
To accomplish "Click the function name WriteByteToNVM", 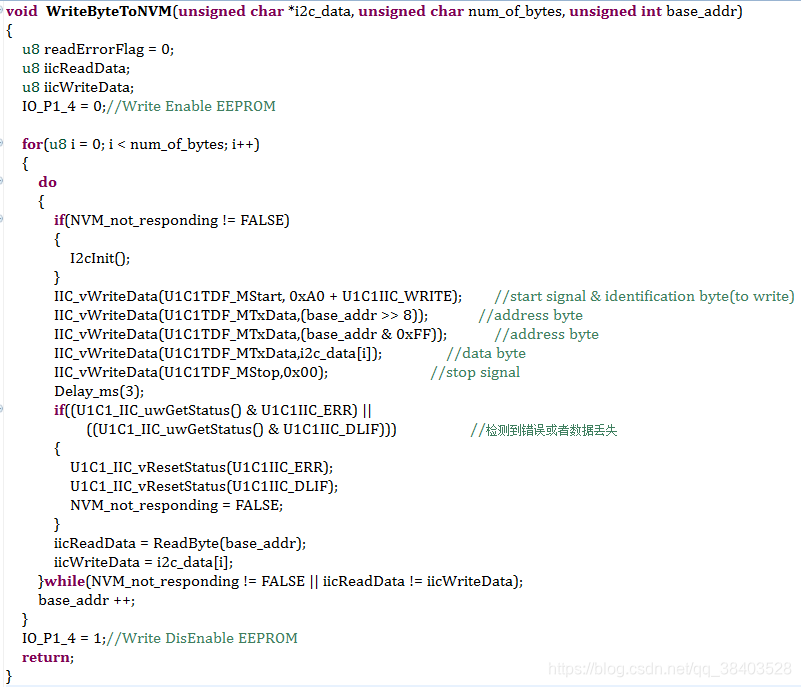I will click(x=109, y=11).
